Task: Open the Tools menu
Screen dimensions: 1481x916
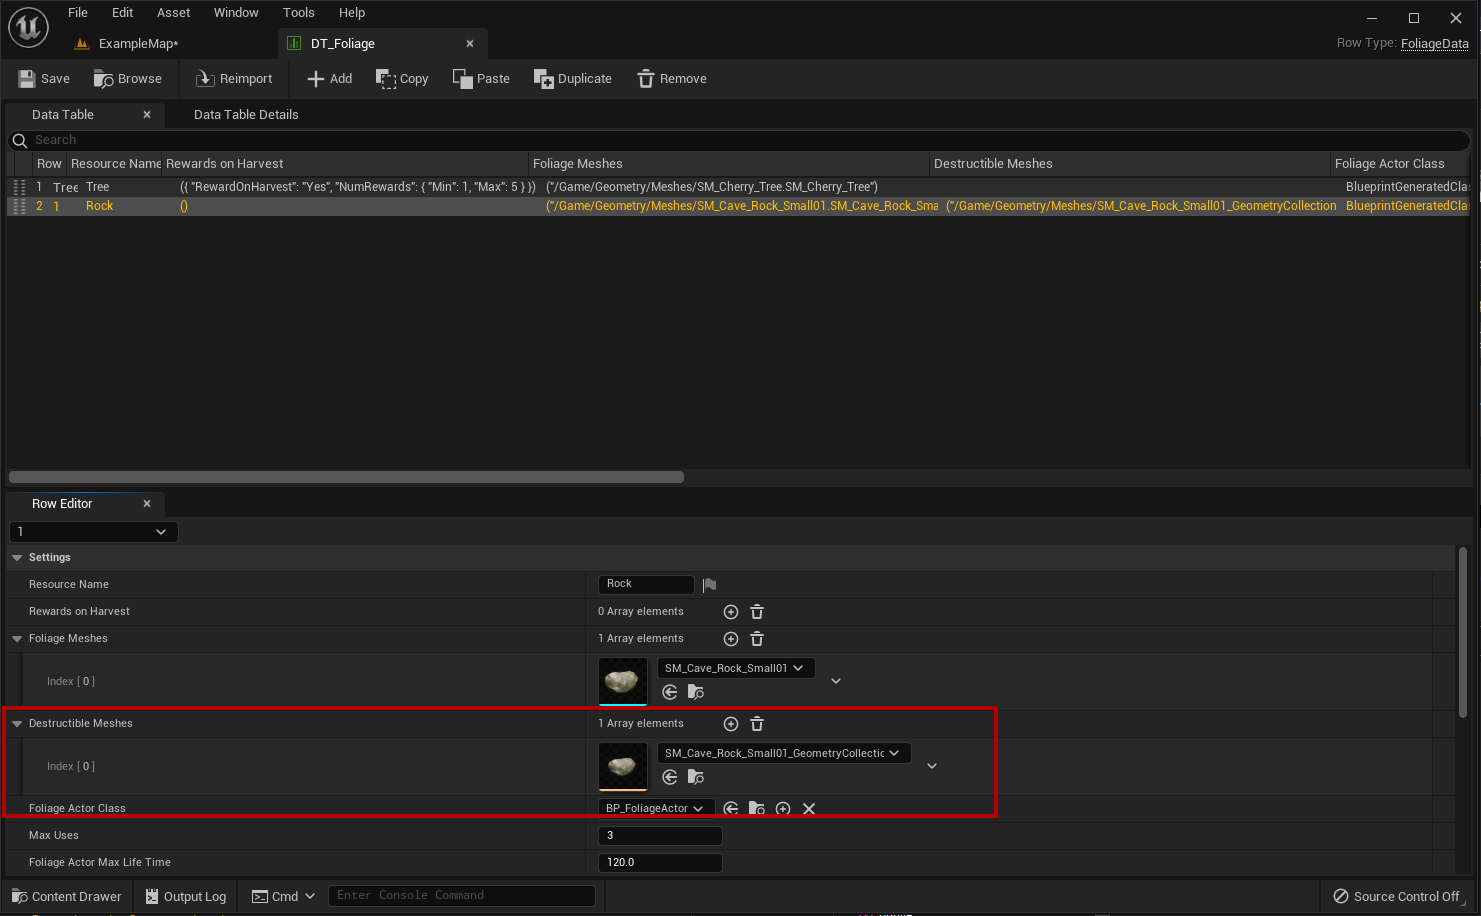Action: [x=298, y=13]
